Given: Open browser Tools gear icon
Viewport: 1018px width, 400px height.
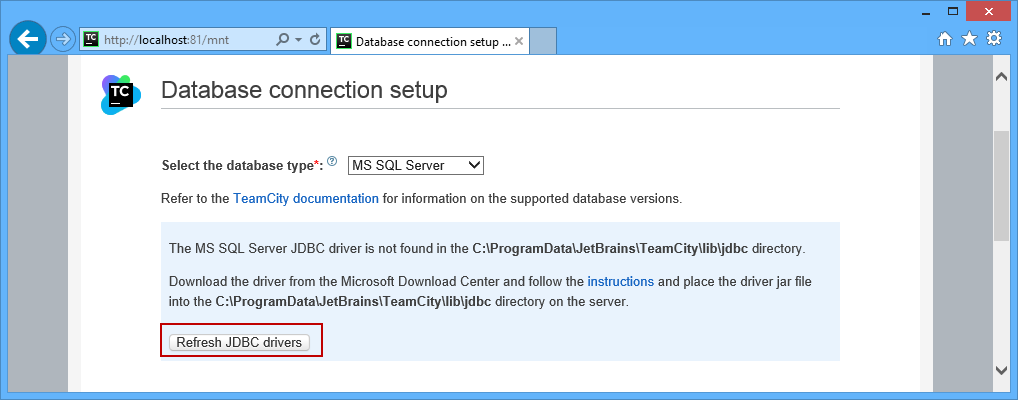Looking at the screenshot, I should (993, 39).
